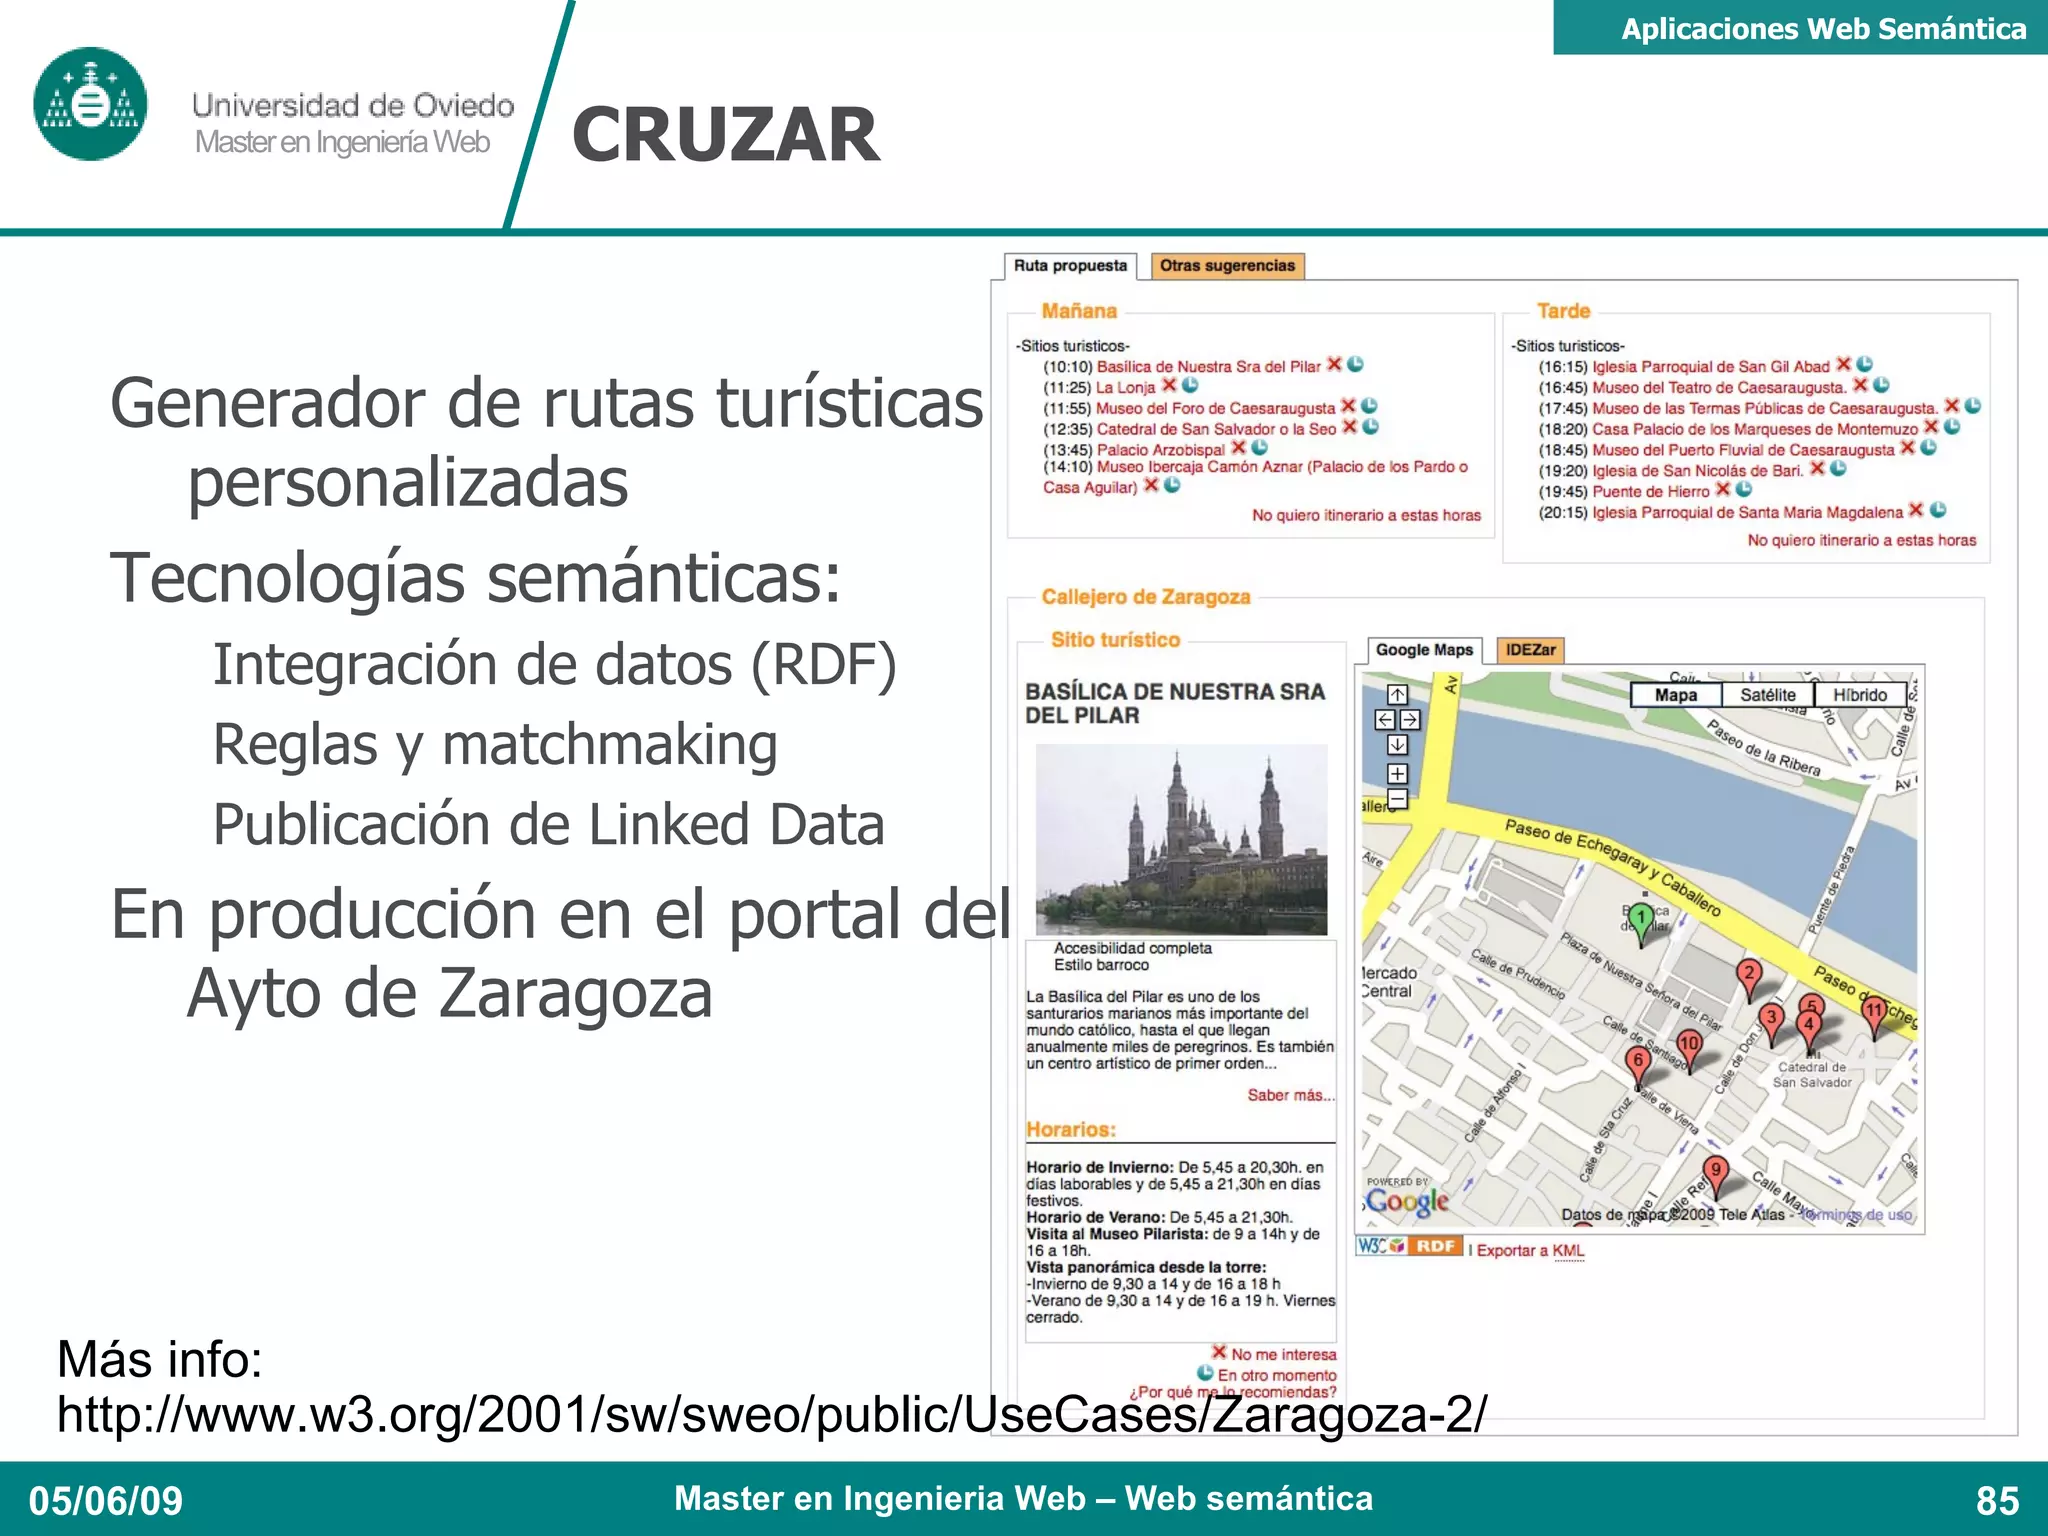
Task: Zoom in on the map
Action: [x=1397, y=774]
